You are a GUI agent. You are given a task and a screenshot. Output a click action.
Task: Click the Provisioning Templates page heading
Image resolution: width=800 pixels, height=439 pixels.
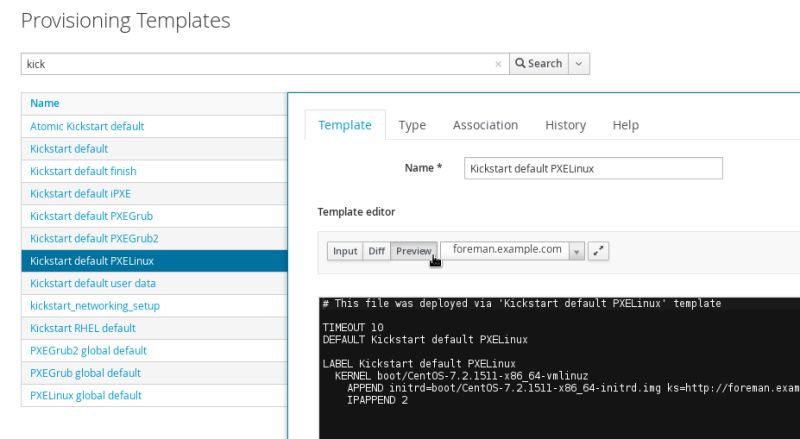tap(126, 21)
